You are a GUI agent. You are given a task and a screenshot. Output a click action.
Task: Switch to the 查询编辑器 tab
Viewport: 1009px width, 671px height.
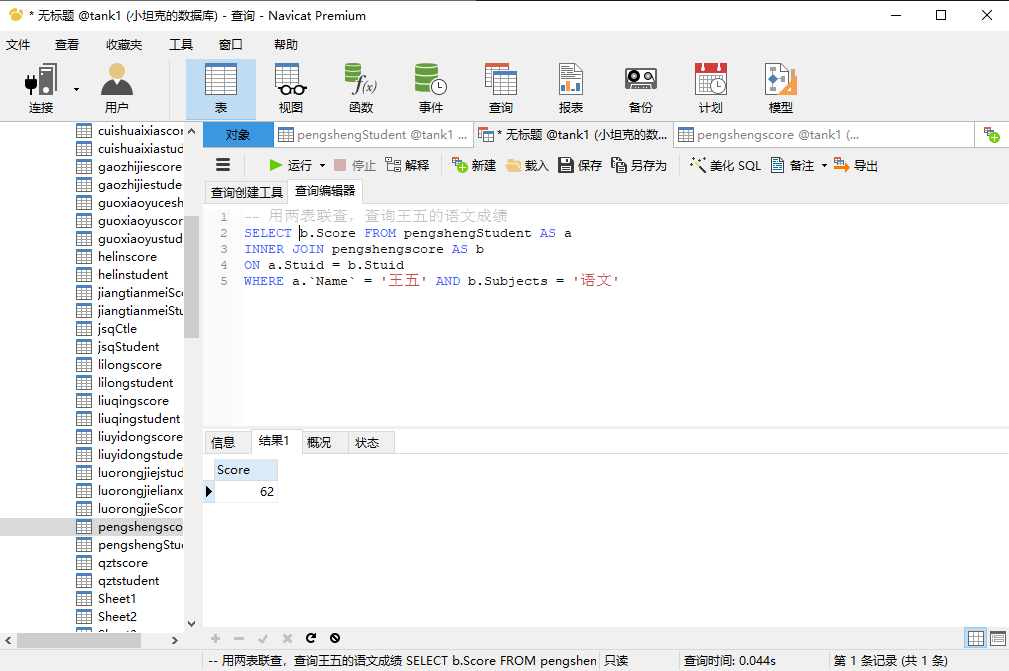tap(325, 191)
